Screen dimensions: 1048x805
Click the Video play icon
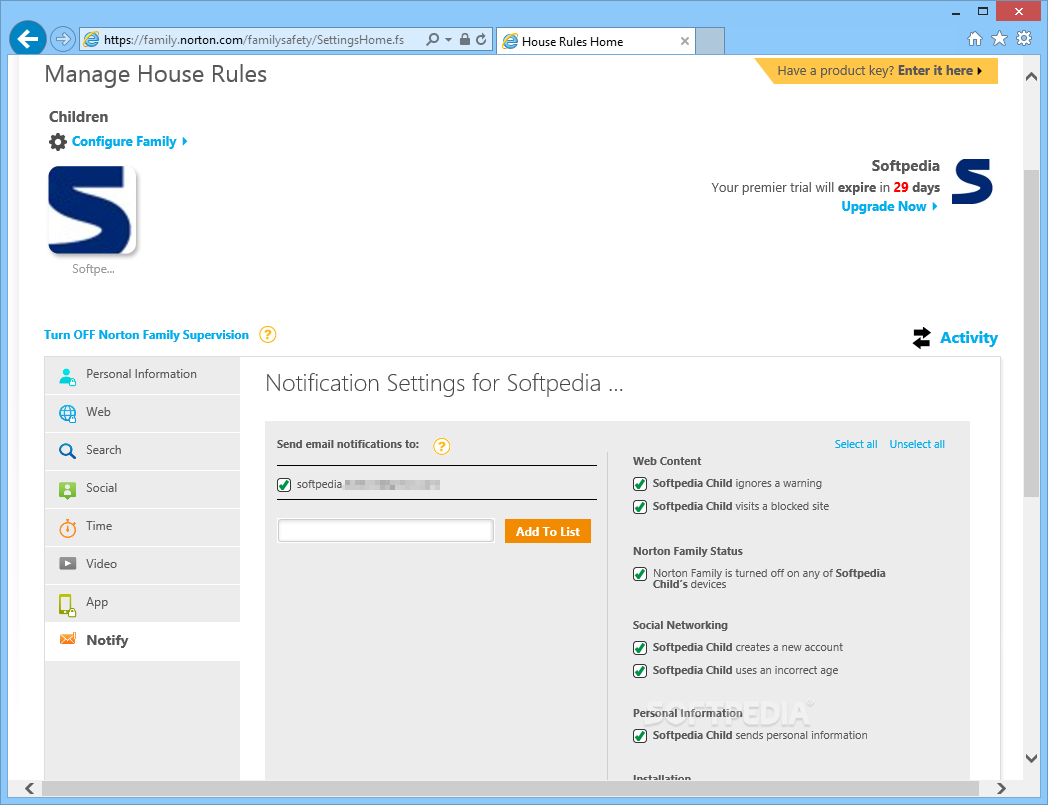click(68, 564)
